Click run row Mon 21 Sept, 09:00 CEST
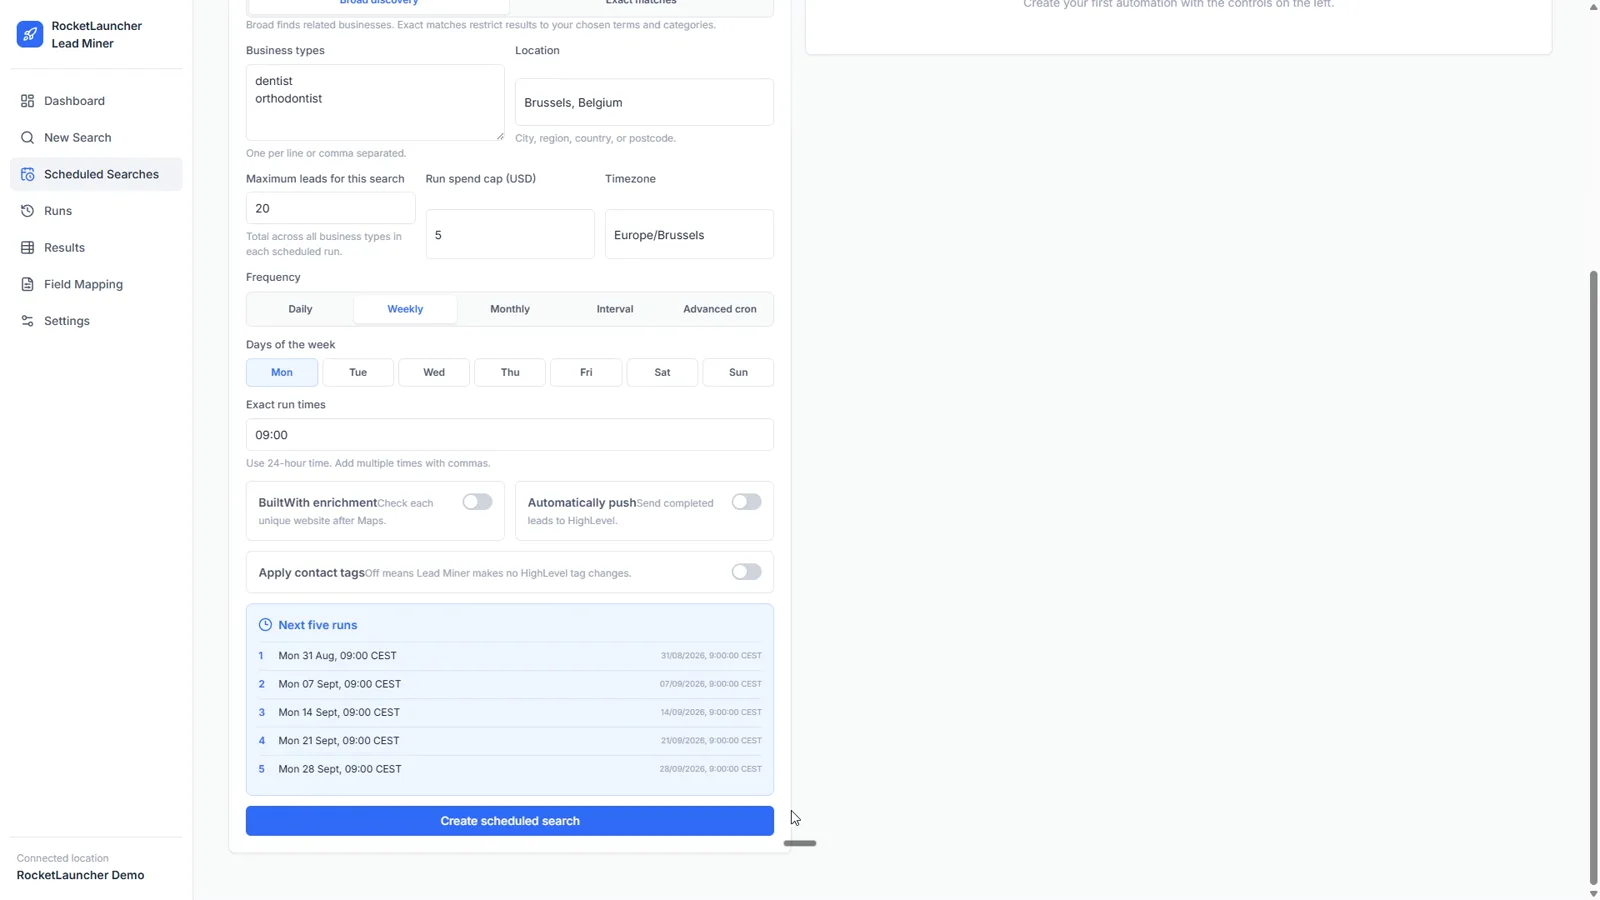Viewport: 1600px width, 900px height. [510, 741]
